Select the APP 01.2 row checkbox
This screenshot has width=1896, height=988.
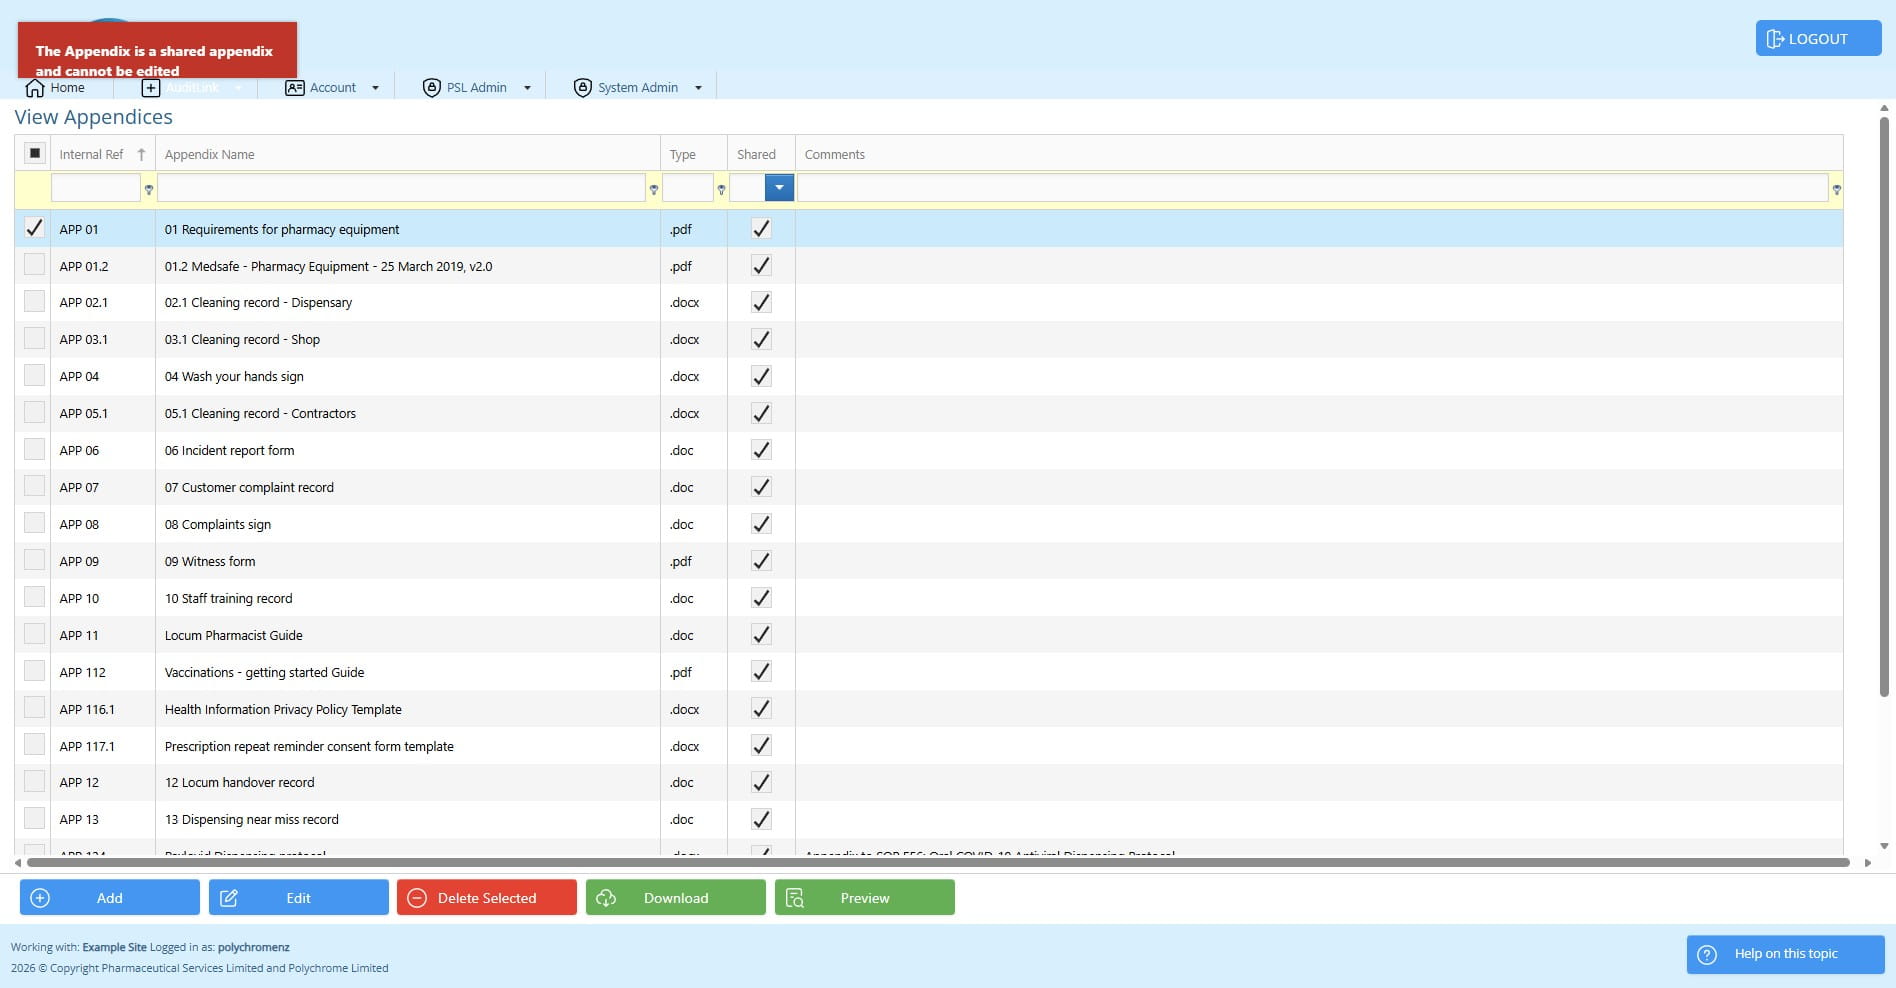pos(34,265)
